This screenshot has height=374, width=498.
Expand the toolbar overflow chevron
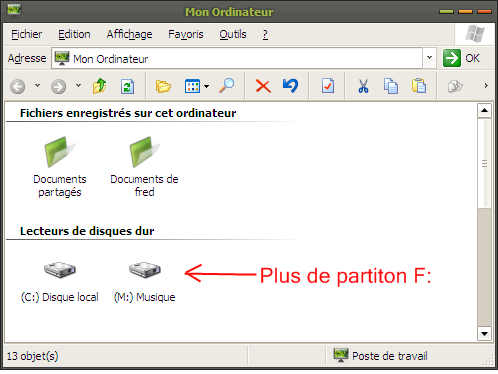[x=486, y=86]
